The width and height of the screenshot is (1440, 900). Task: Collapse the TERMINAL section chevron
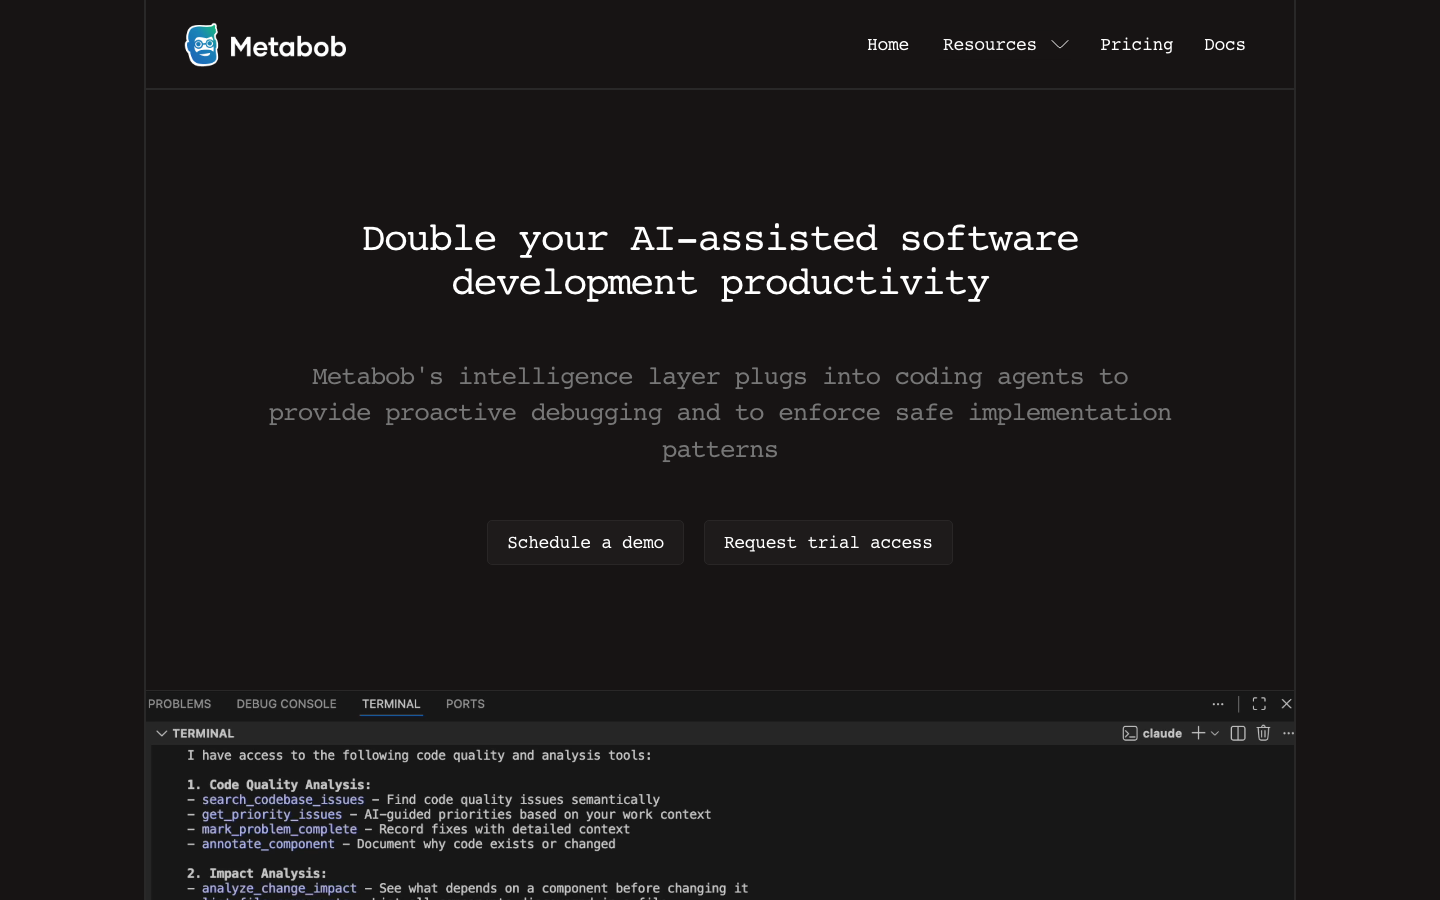click(161, 733)
